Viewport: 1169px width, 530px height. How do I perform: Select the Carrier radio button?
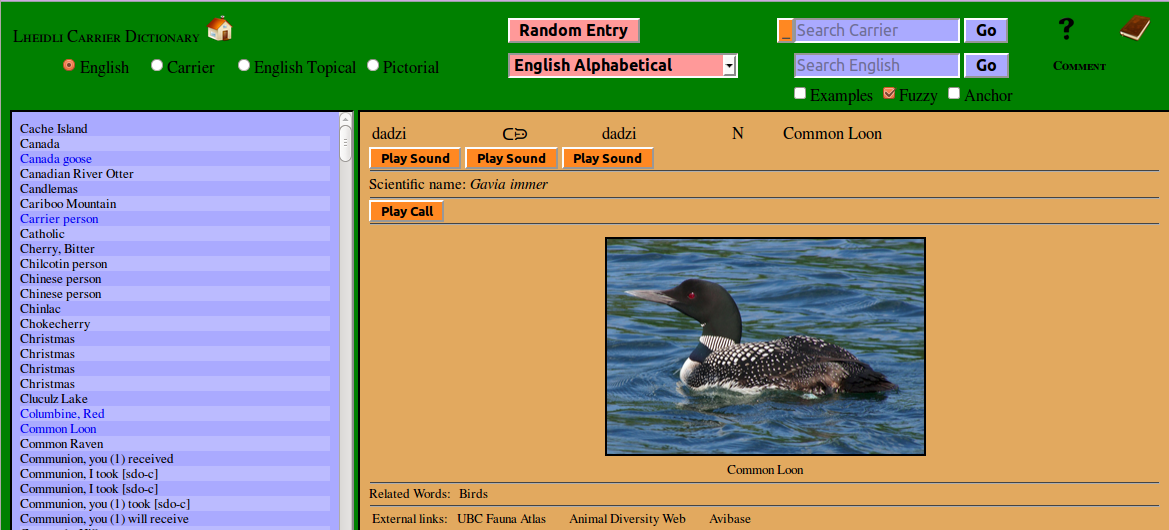click(x=157, y=66)
